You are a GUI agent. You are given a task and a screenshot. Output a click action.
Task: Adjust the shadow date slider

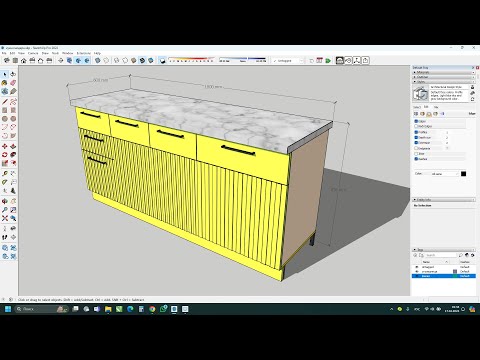pyautogui.click(x=191, y=60)
